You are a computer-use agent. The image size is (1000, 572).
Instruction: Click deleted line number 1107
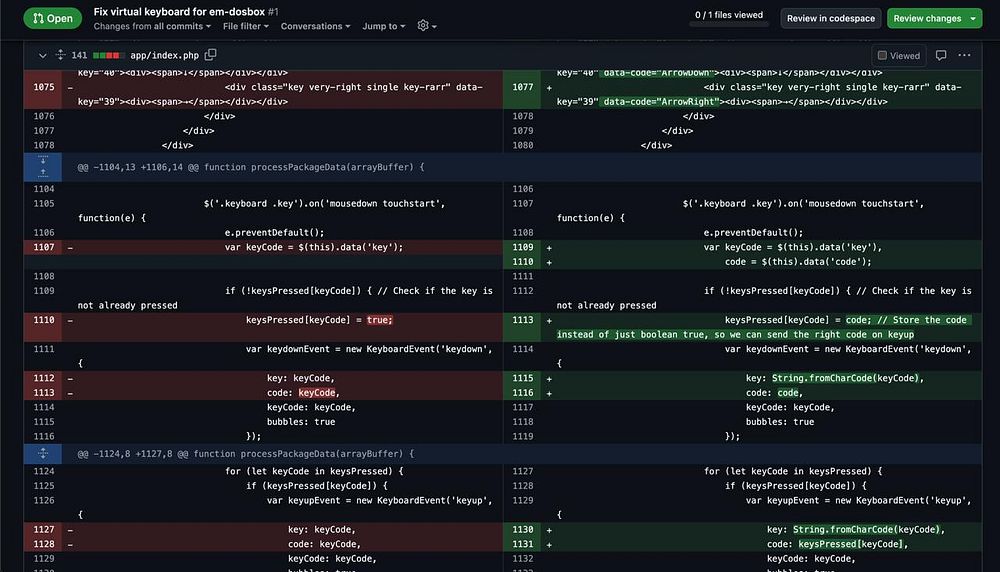click(43, 247)
